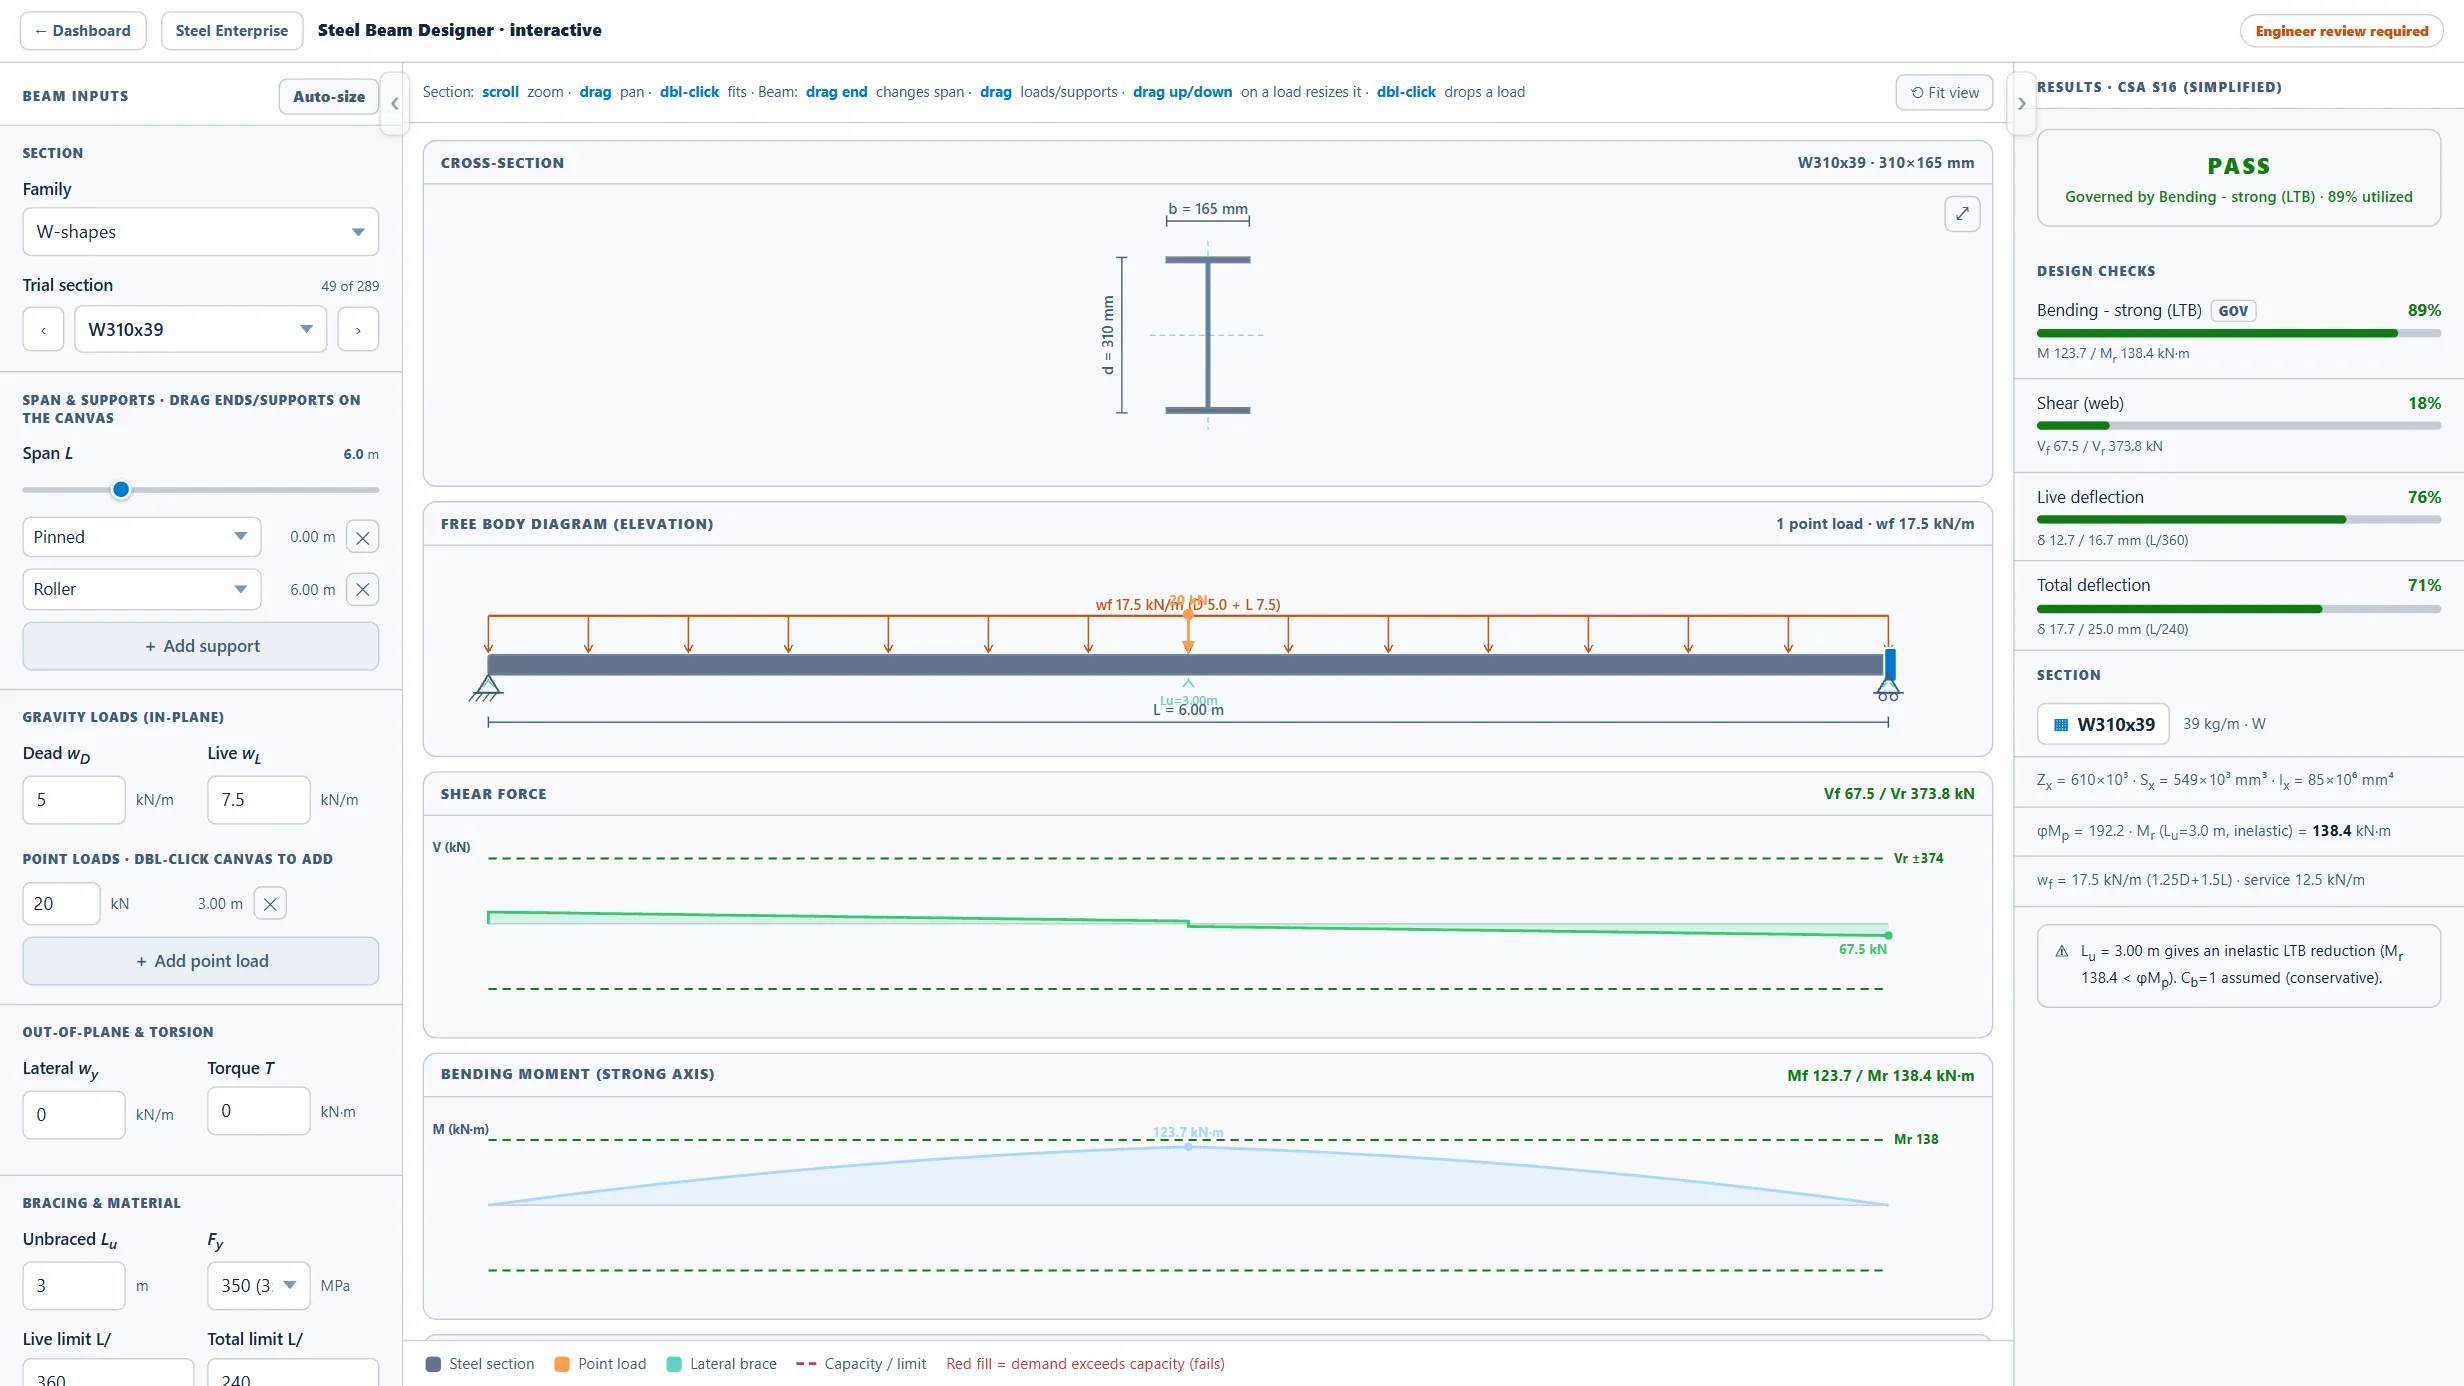Click the Span L slider handle
2464x1386 pixels.
click(121, 490)
